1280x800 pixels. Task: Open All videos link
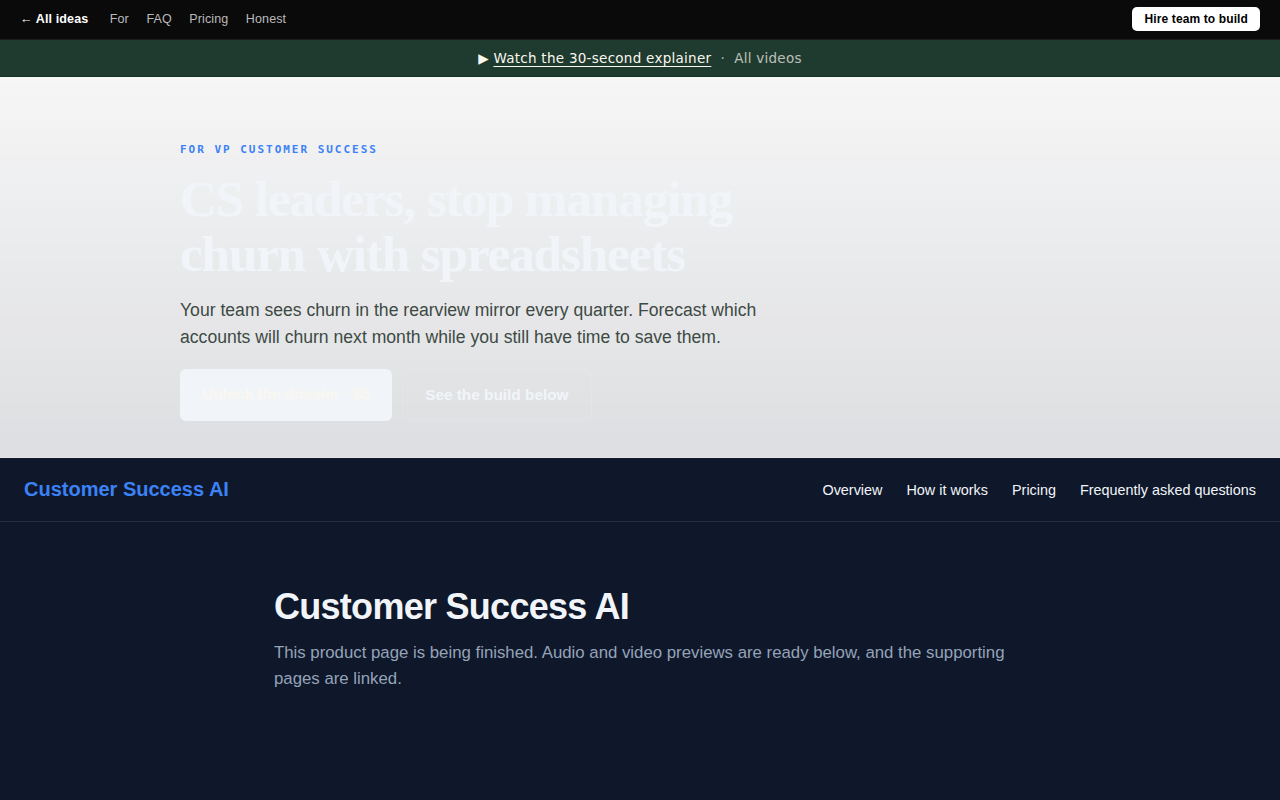pos(768,58)
